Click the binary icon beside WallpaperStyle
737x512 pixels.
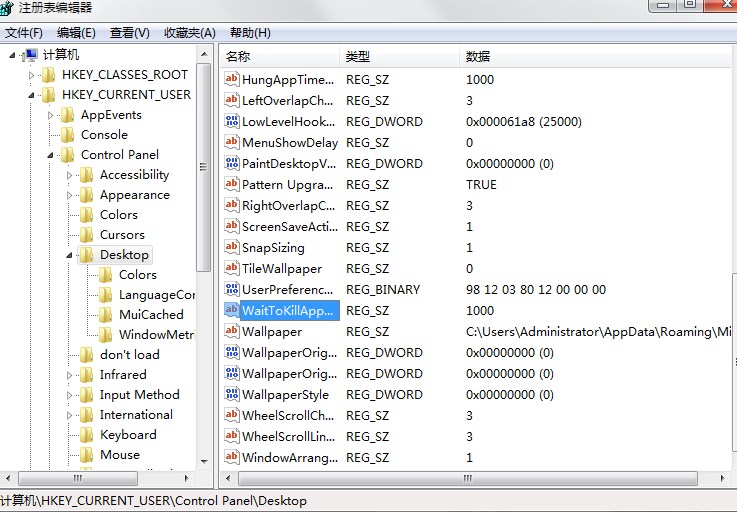tap(232, 394)
